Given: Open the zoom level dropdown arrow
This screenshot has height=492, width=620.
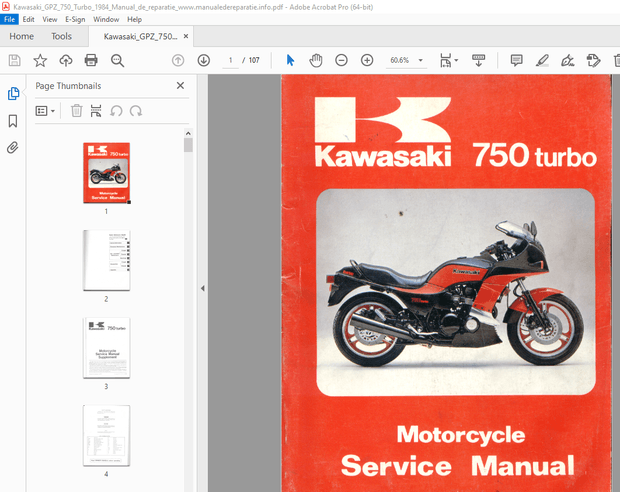Looking at the screenshot, I should (421, 61).
